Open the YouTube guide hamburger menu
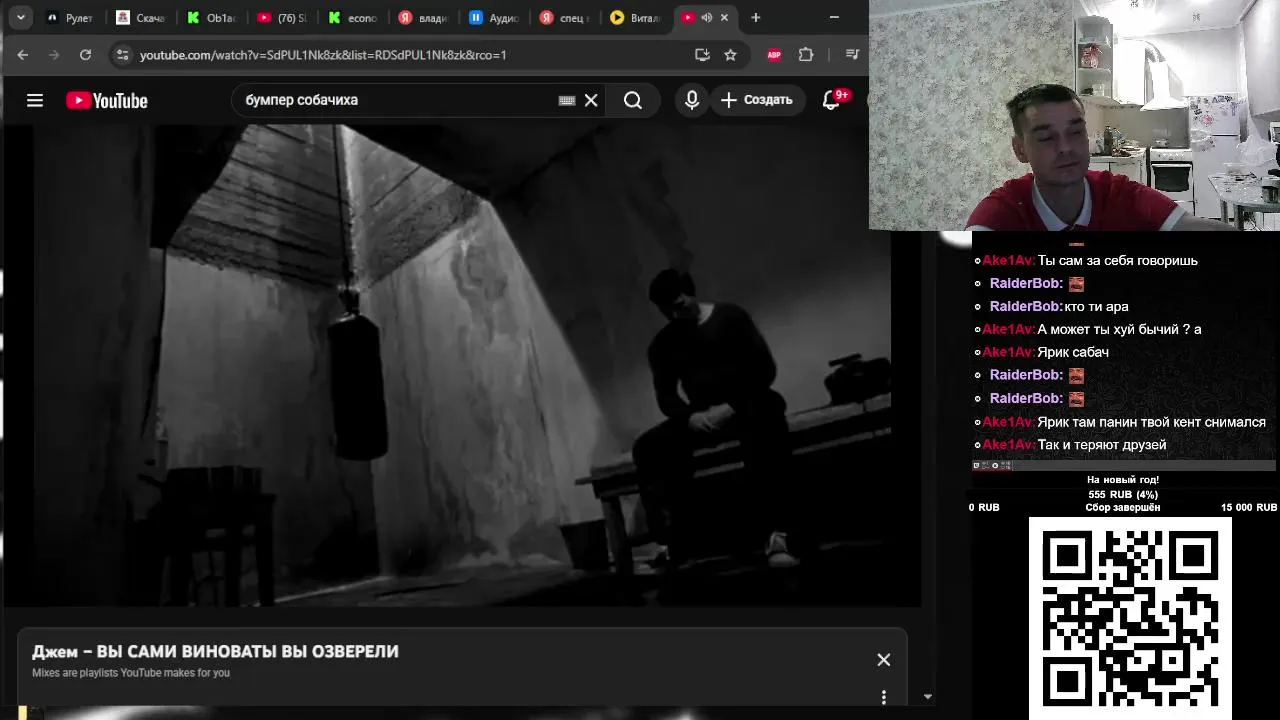The width and height of the screenshot is (1280, 720). (35, 100)
